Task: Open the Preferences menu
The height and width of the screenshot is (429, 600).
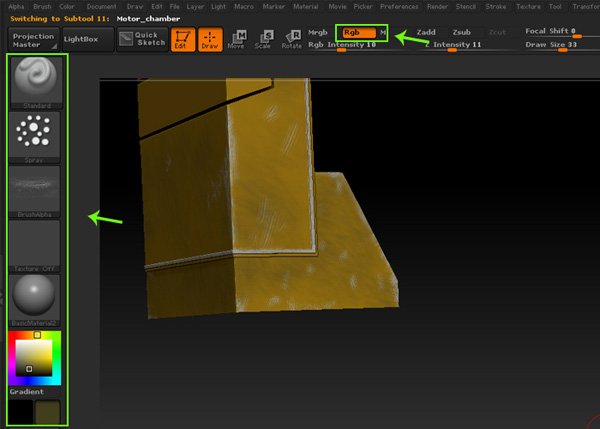Action: point(399,7)
